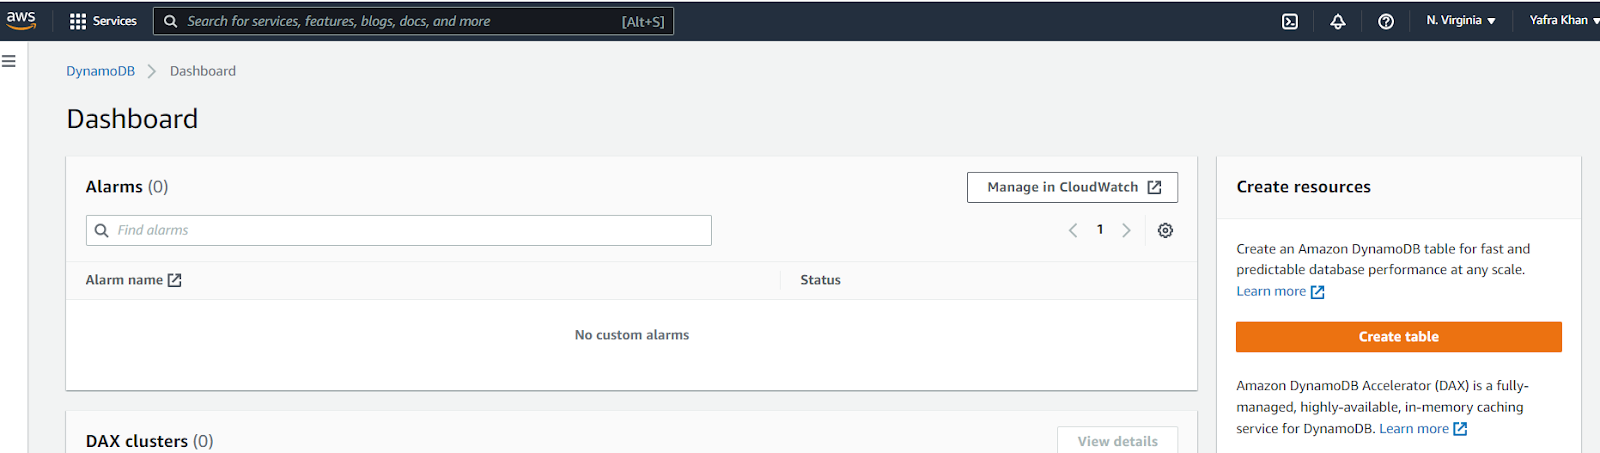
Task: Click the Manage in CloudWatch button
Action: click(x=1072, y=187)
